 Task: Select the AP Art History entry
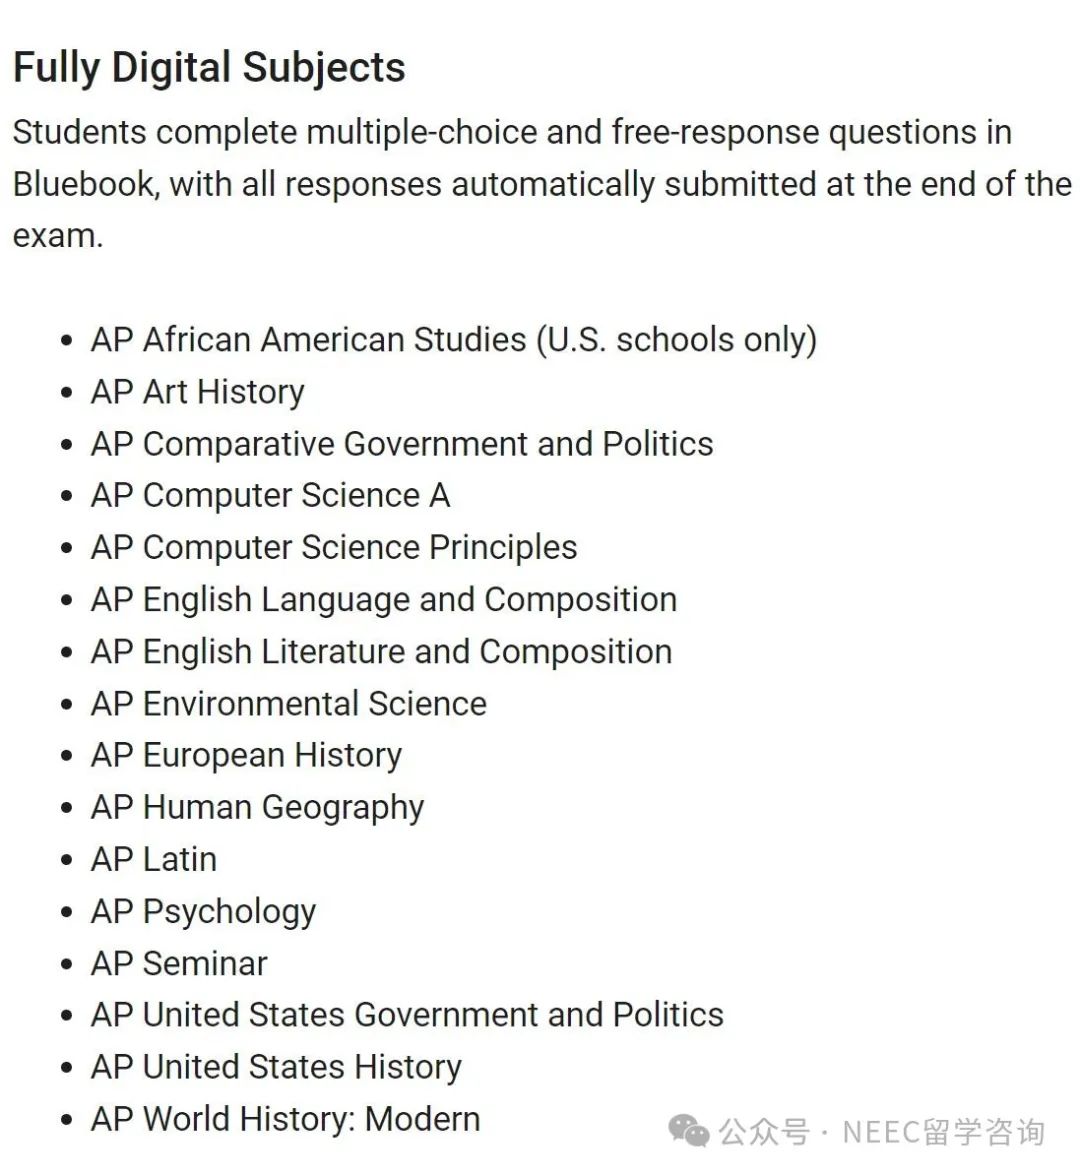pos(198,392)
